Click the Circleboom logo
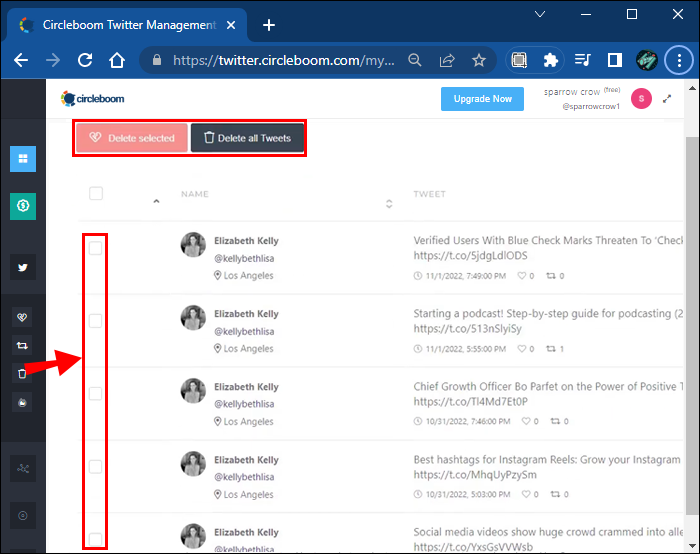The image size is (700, 554). (x=92, y=99)
